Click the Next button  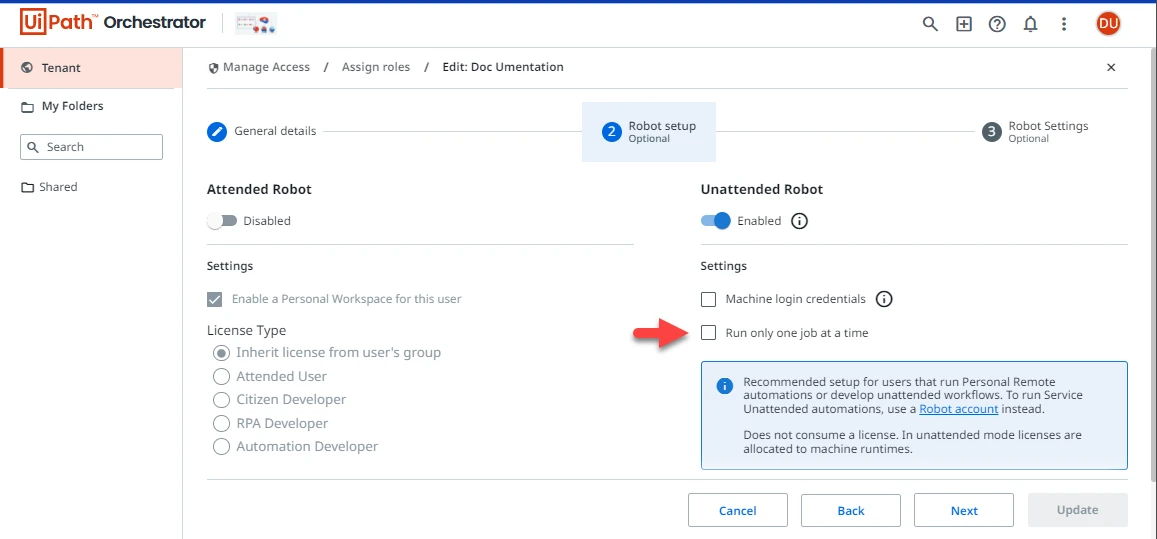[x=964, y=510]
